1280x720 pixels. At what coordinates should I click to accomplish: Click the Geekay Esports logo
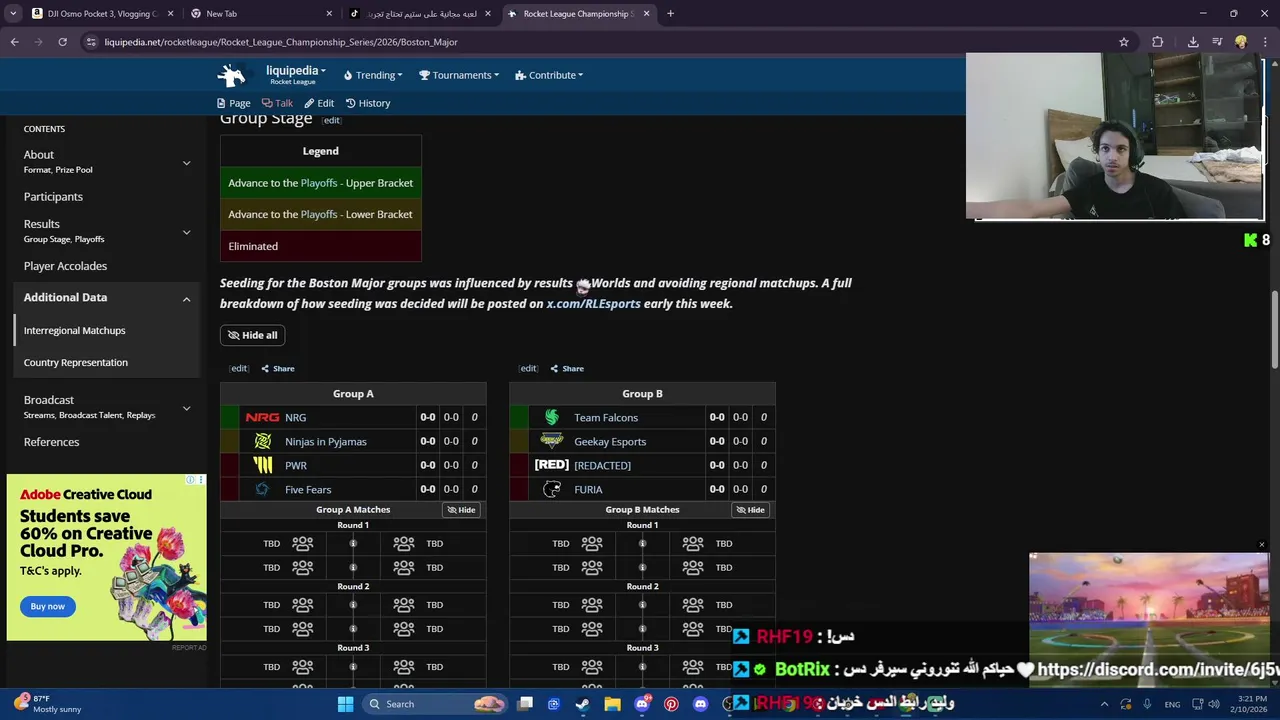coord(551,441)
